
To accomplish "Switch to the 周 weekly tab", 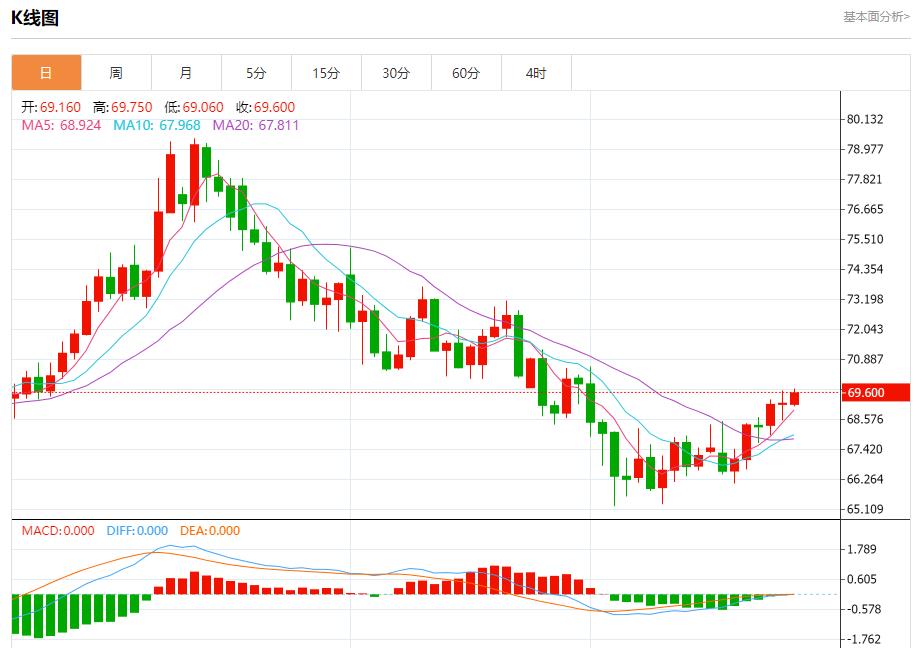I will click(x=116, y=73).
